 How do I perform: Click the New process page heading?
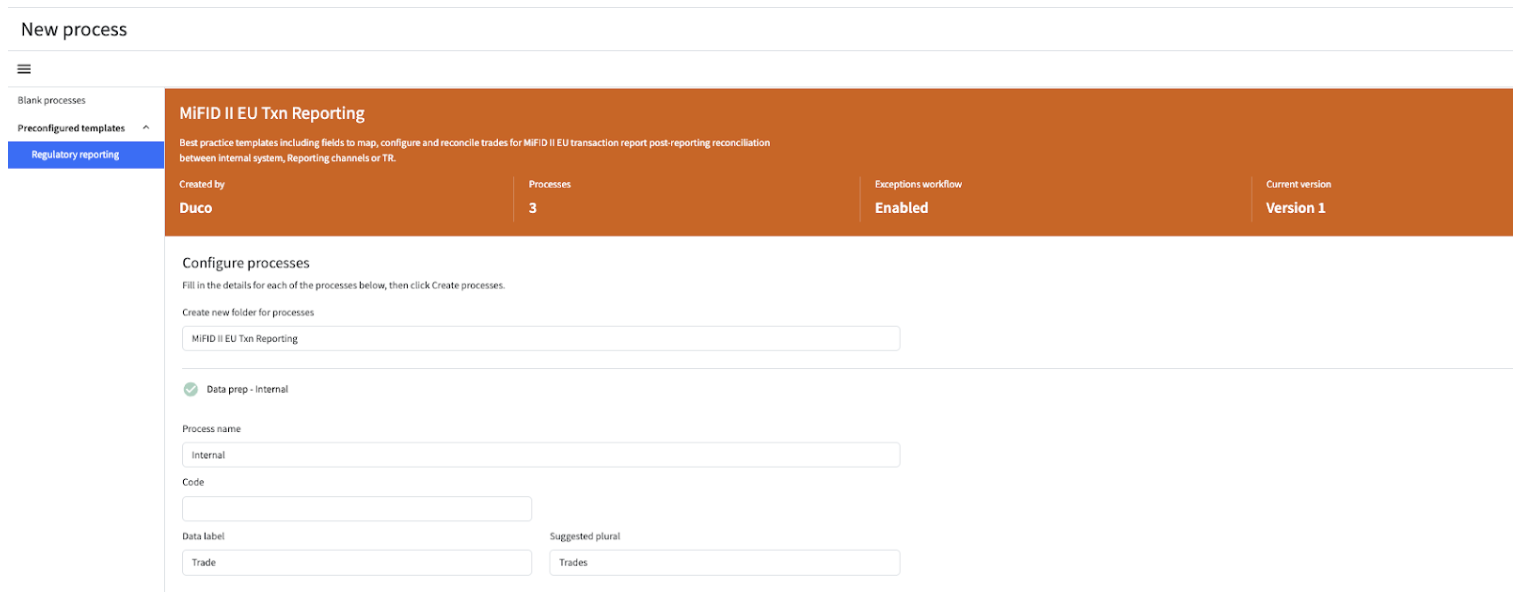click(x=74, y=29)
